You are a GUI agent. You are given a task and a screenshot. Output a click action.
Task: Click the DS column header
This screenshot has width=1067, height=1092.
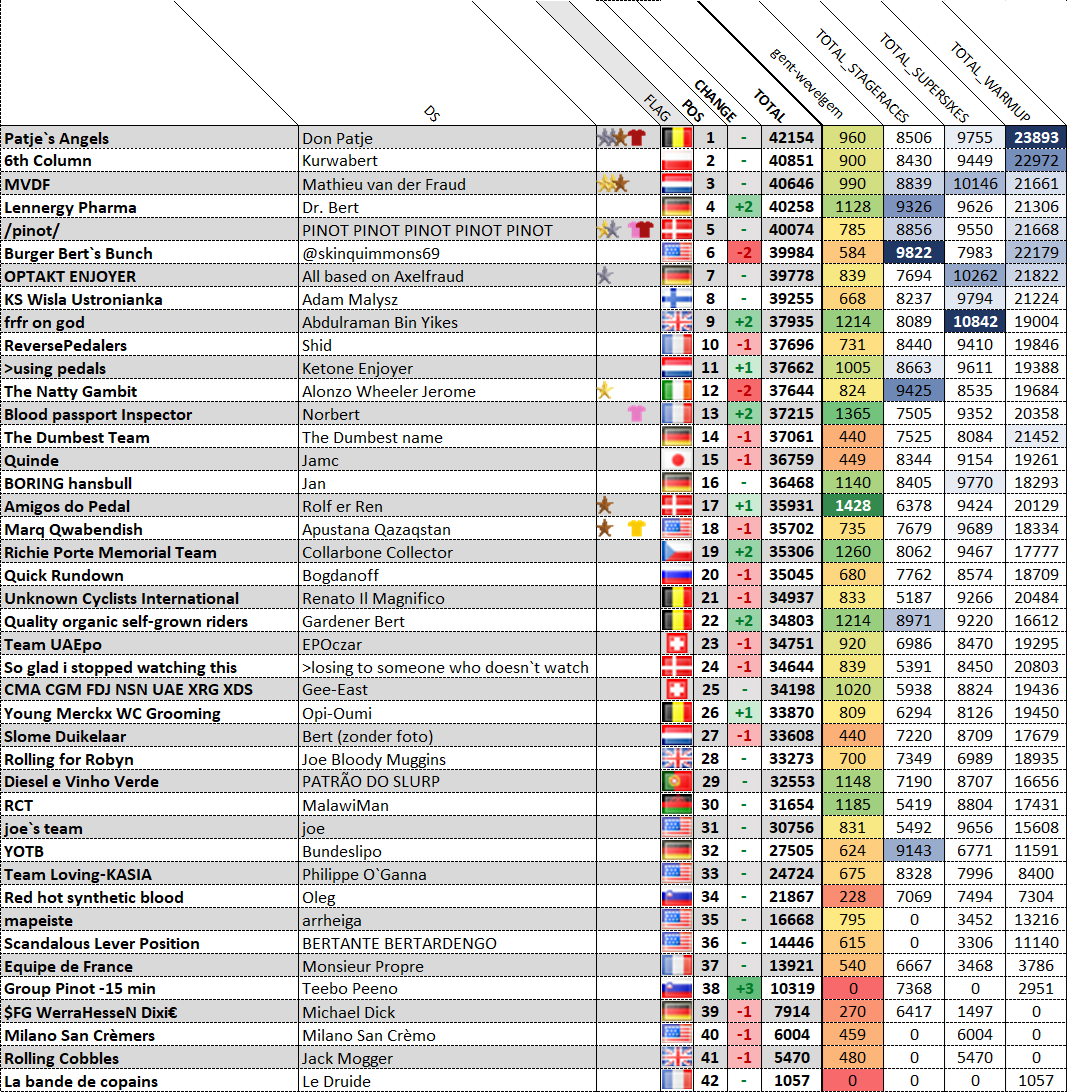tap(432, 114)
